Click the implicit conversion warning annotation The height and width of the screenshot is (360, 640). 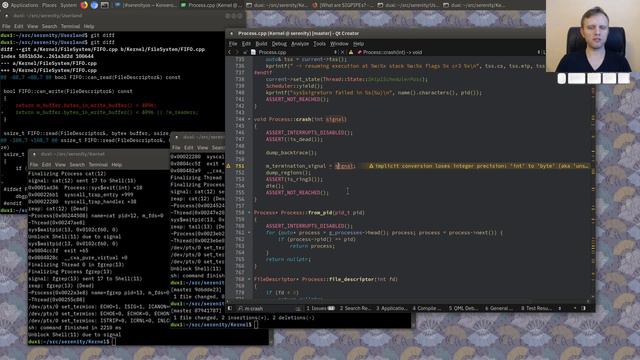click(479, 166)
